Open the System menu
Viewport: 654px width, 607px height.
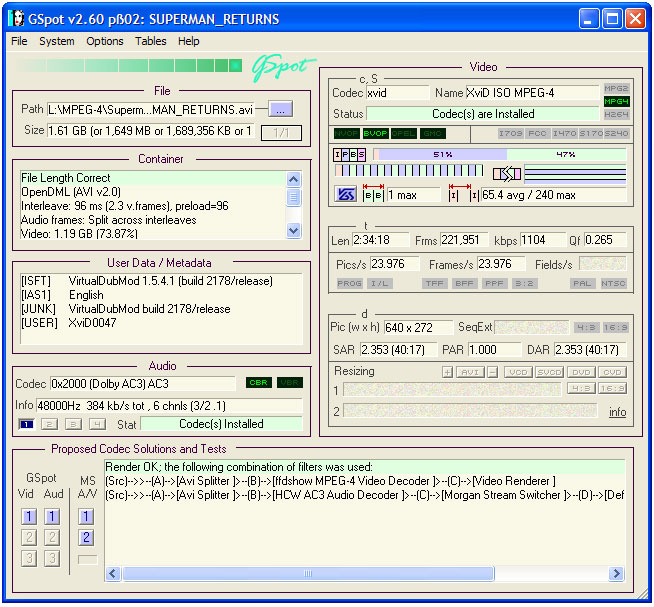point(57,41)
